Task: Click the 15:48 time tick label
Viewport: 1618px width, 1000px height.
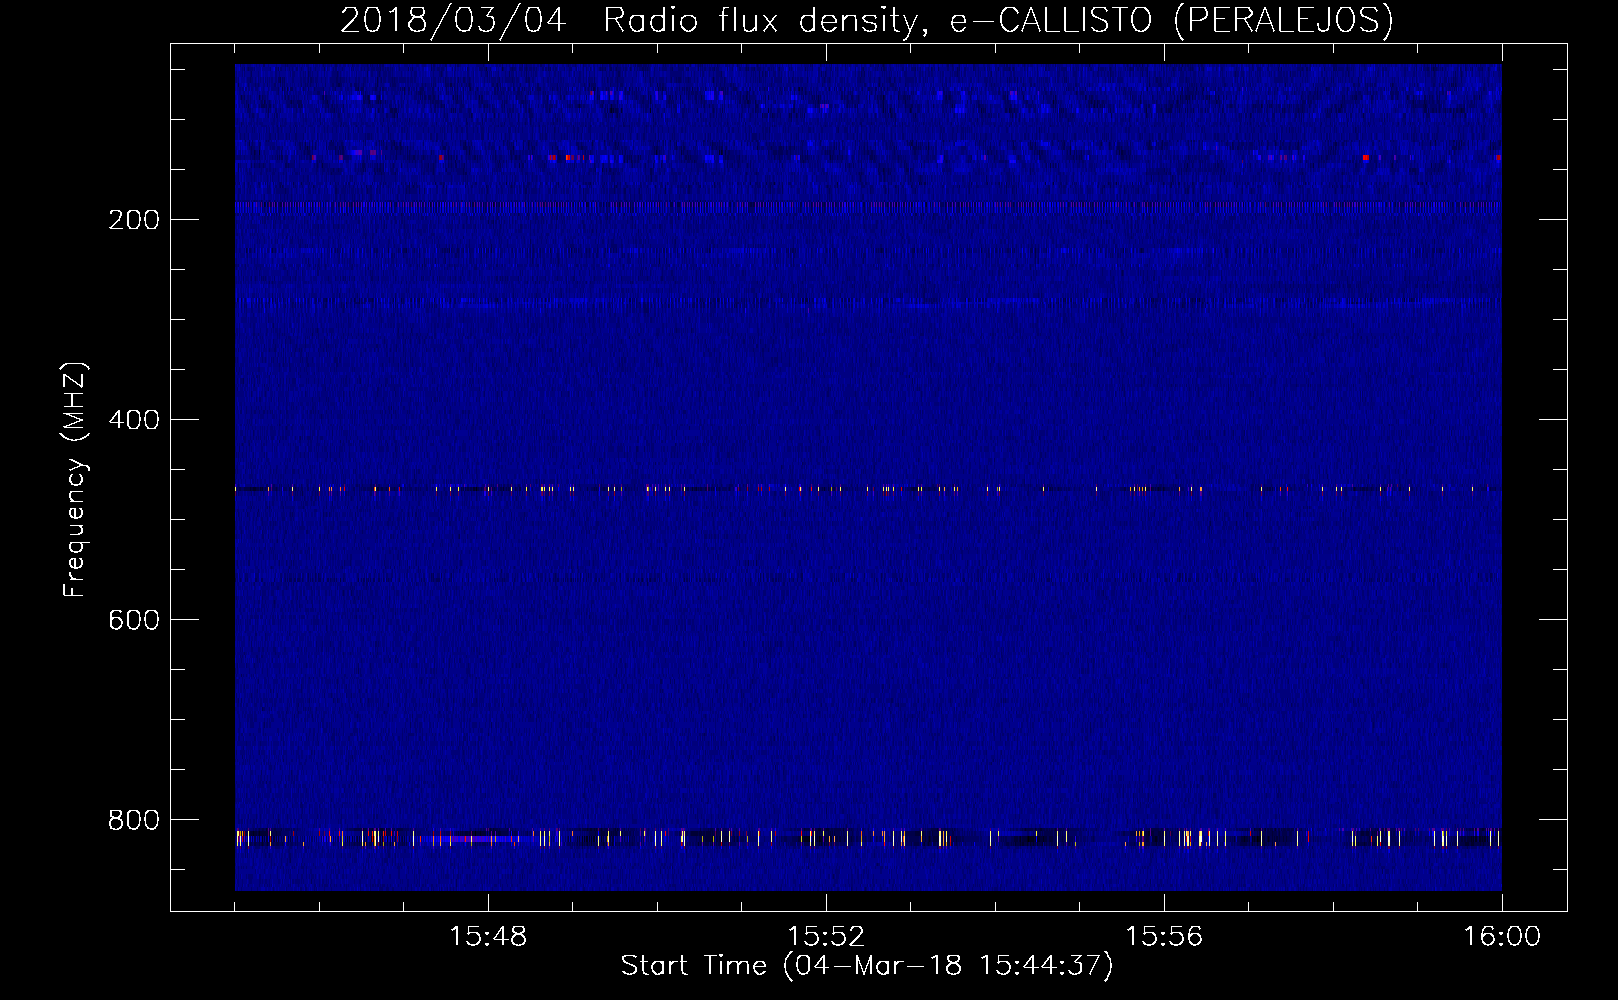Action: (x=488, y=937)
